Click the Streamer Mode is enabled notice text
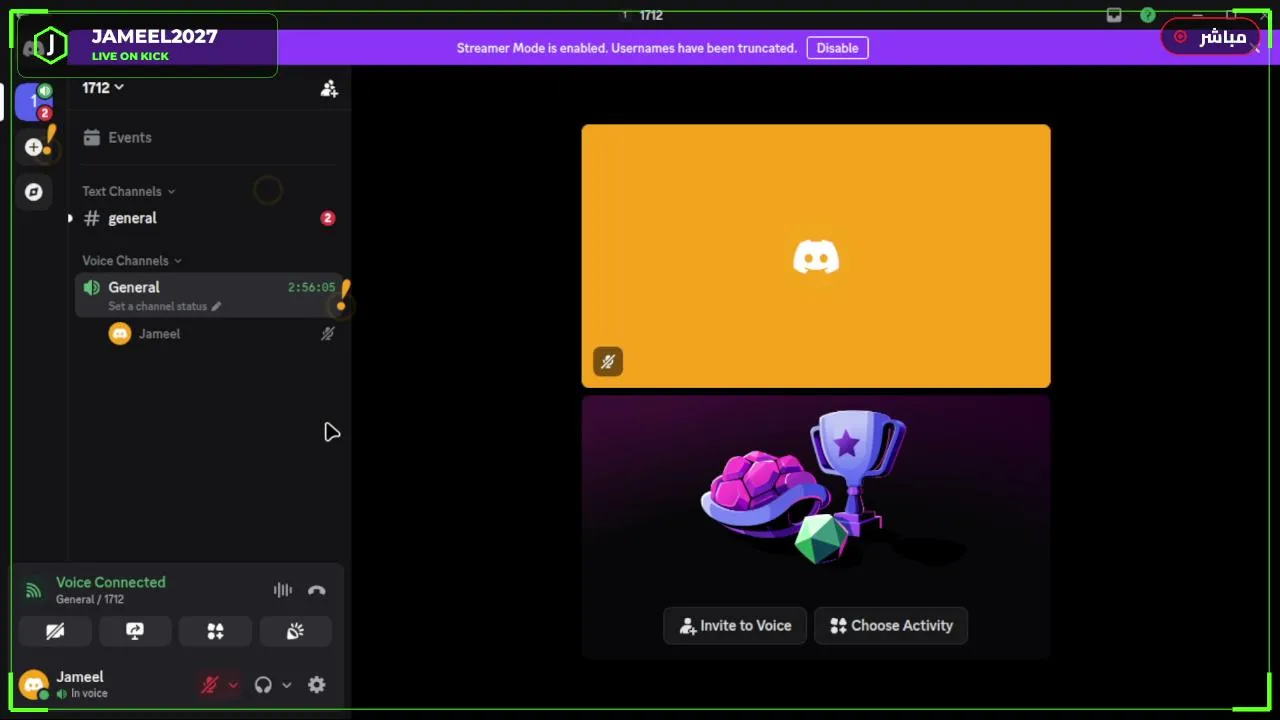The image size is (1280, 720). [627, 48]
